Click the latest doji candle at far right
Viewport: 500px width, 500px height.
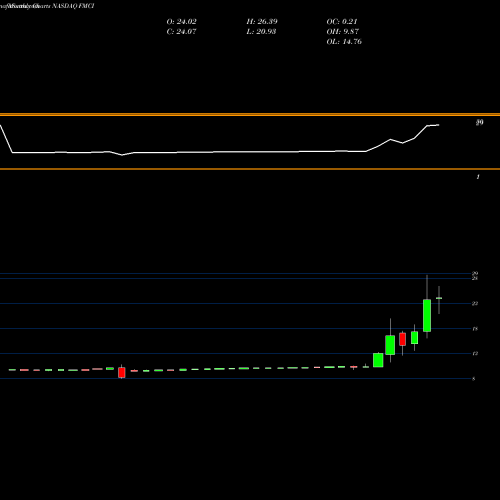point(439,298)
